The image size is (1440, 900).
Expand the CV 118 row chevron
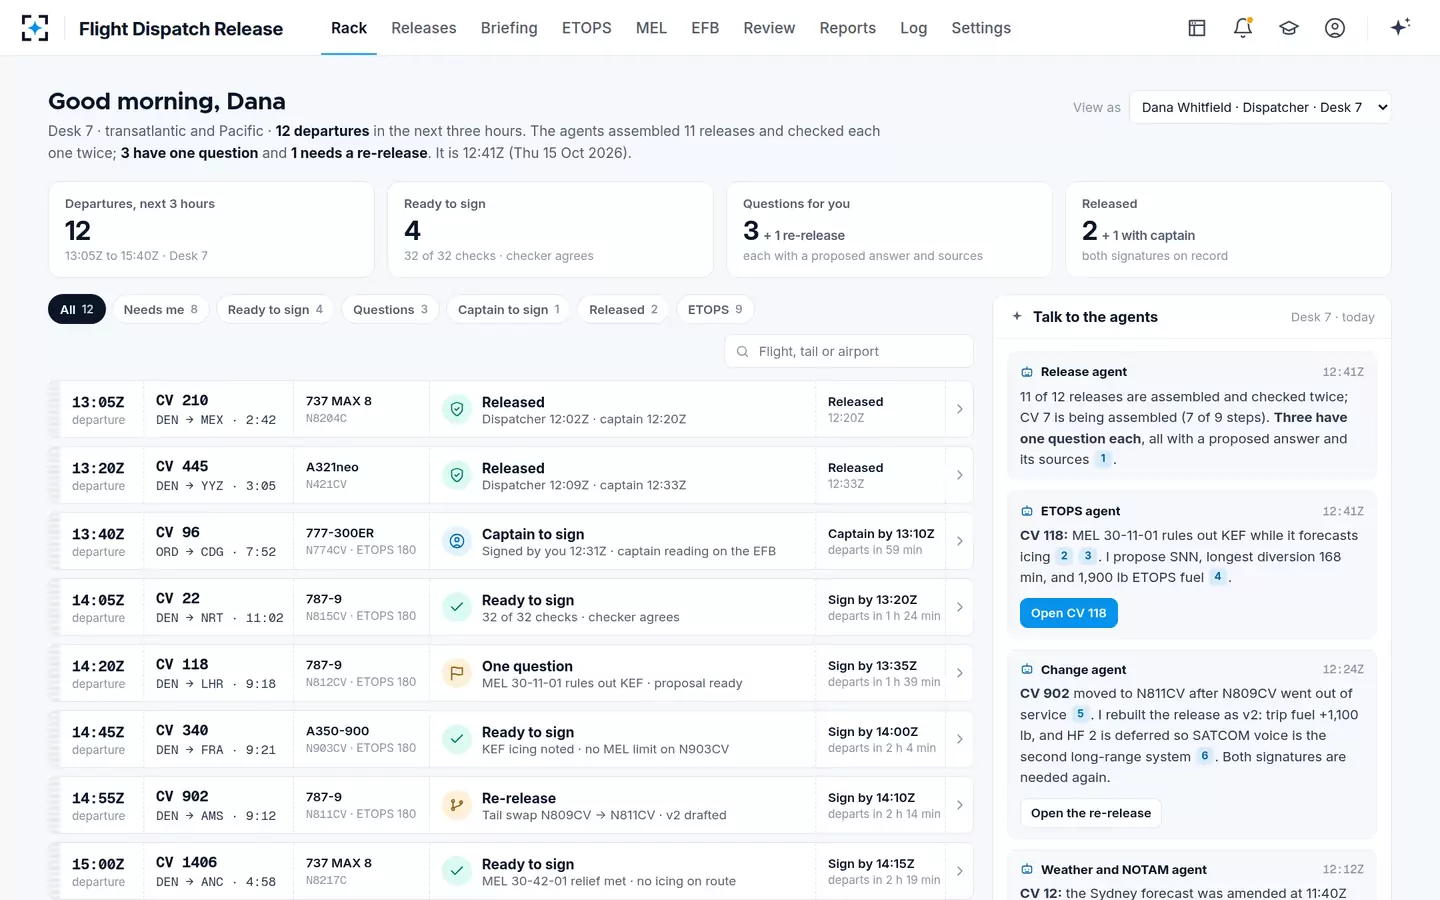pyautogui.click(x=959, y=673)
